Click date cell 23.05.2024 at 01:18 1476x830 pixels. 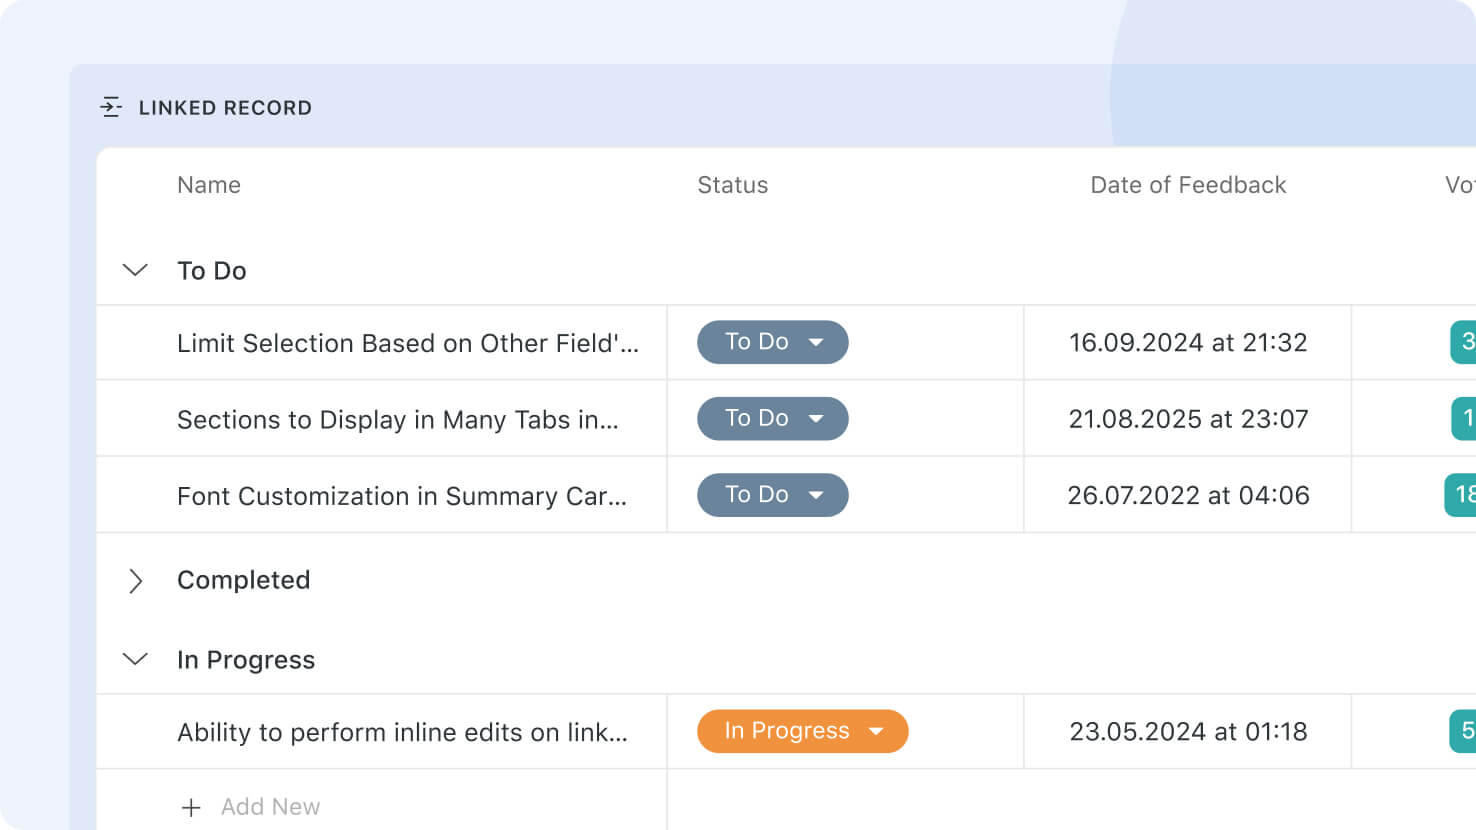click(x=1188, y=731)
